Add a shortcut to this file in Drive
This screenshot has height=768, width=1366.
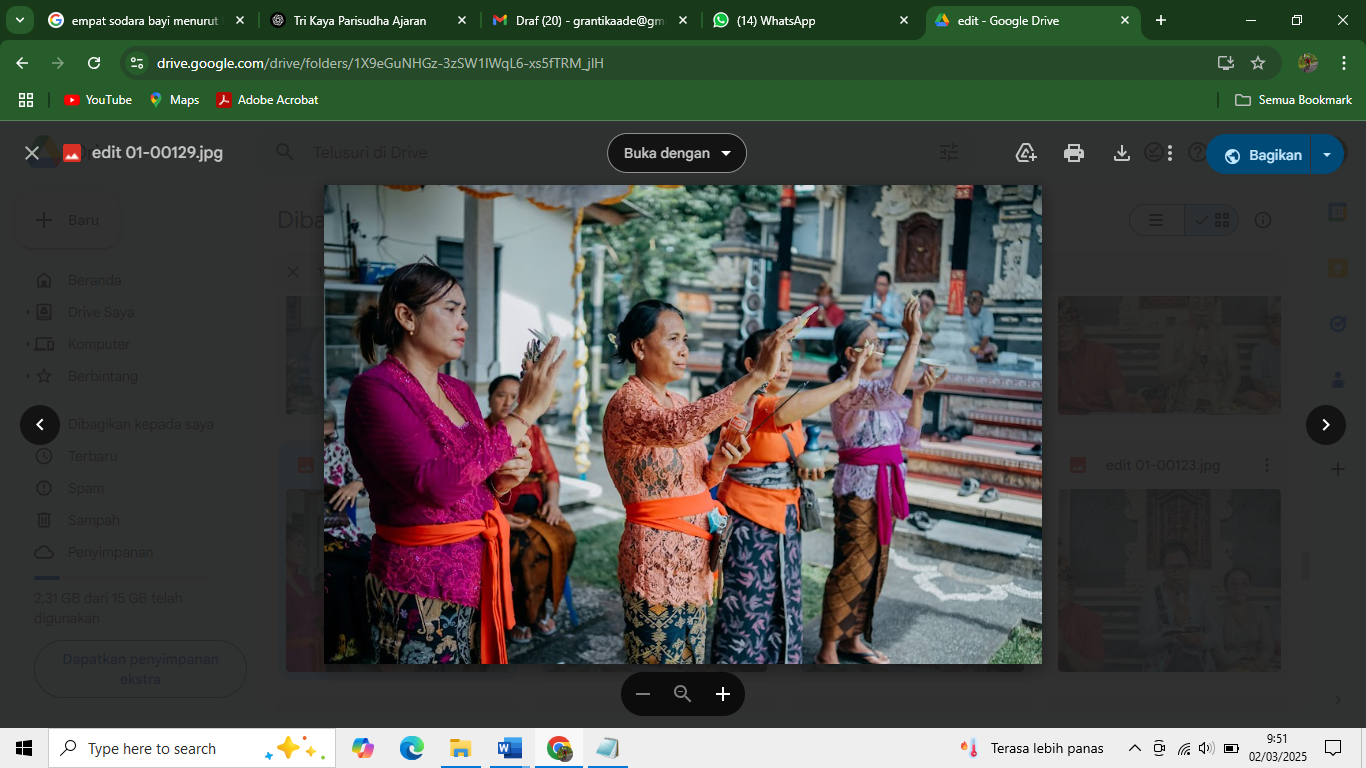pyautogui.click(x=1025, y=152)
